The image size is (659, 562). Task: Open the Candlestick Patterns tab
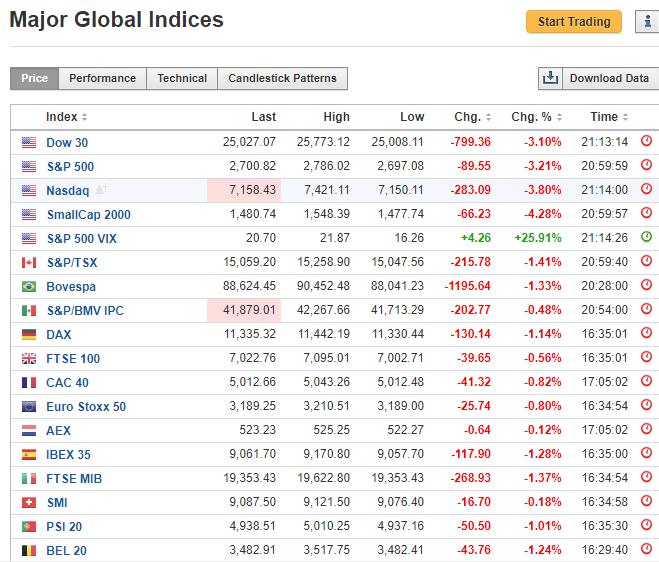[x=282, y=78]
